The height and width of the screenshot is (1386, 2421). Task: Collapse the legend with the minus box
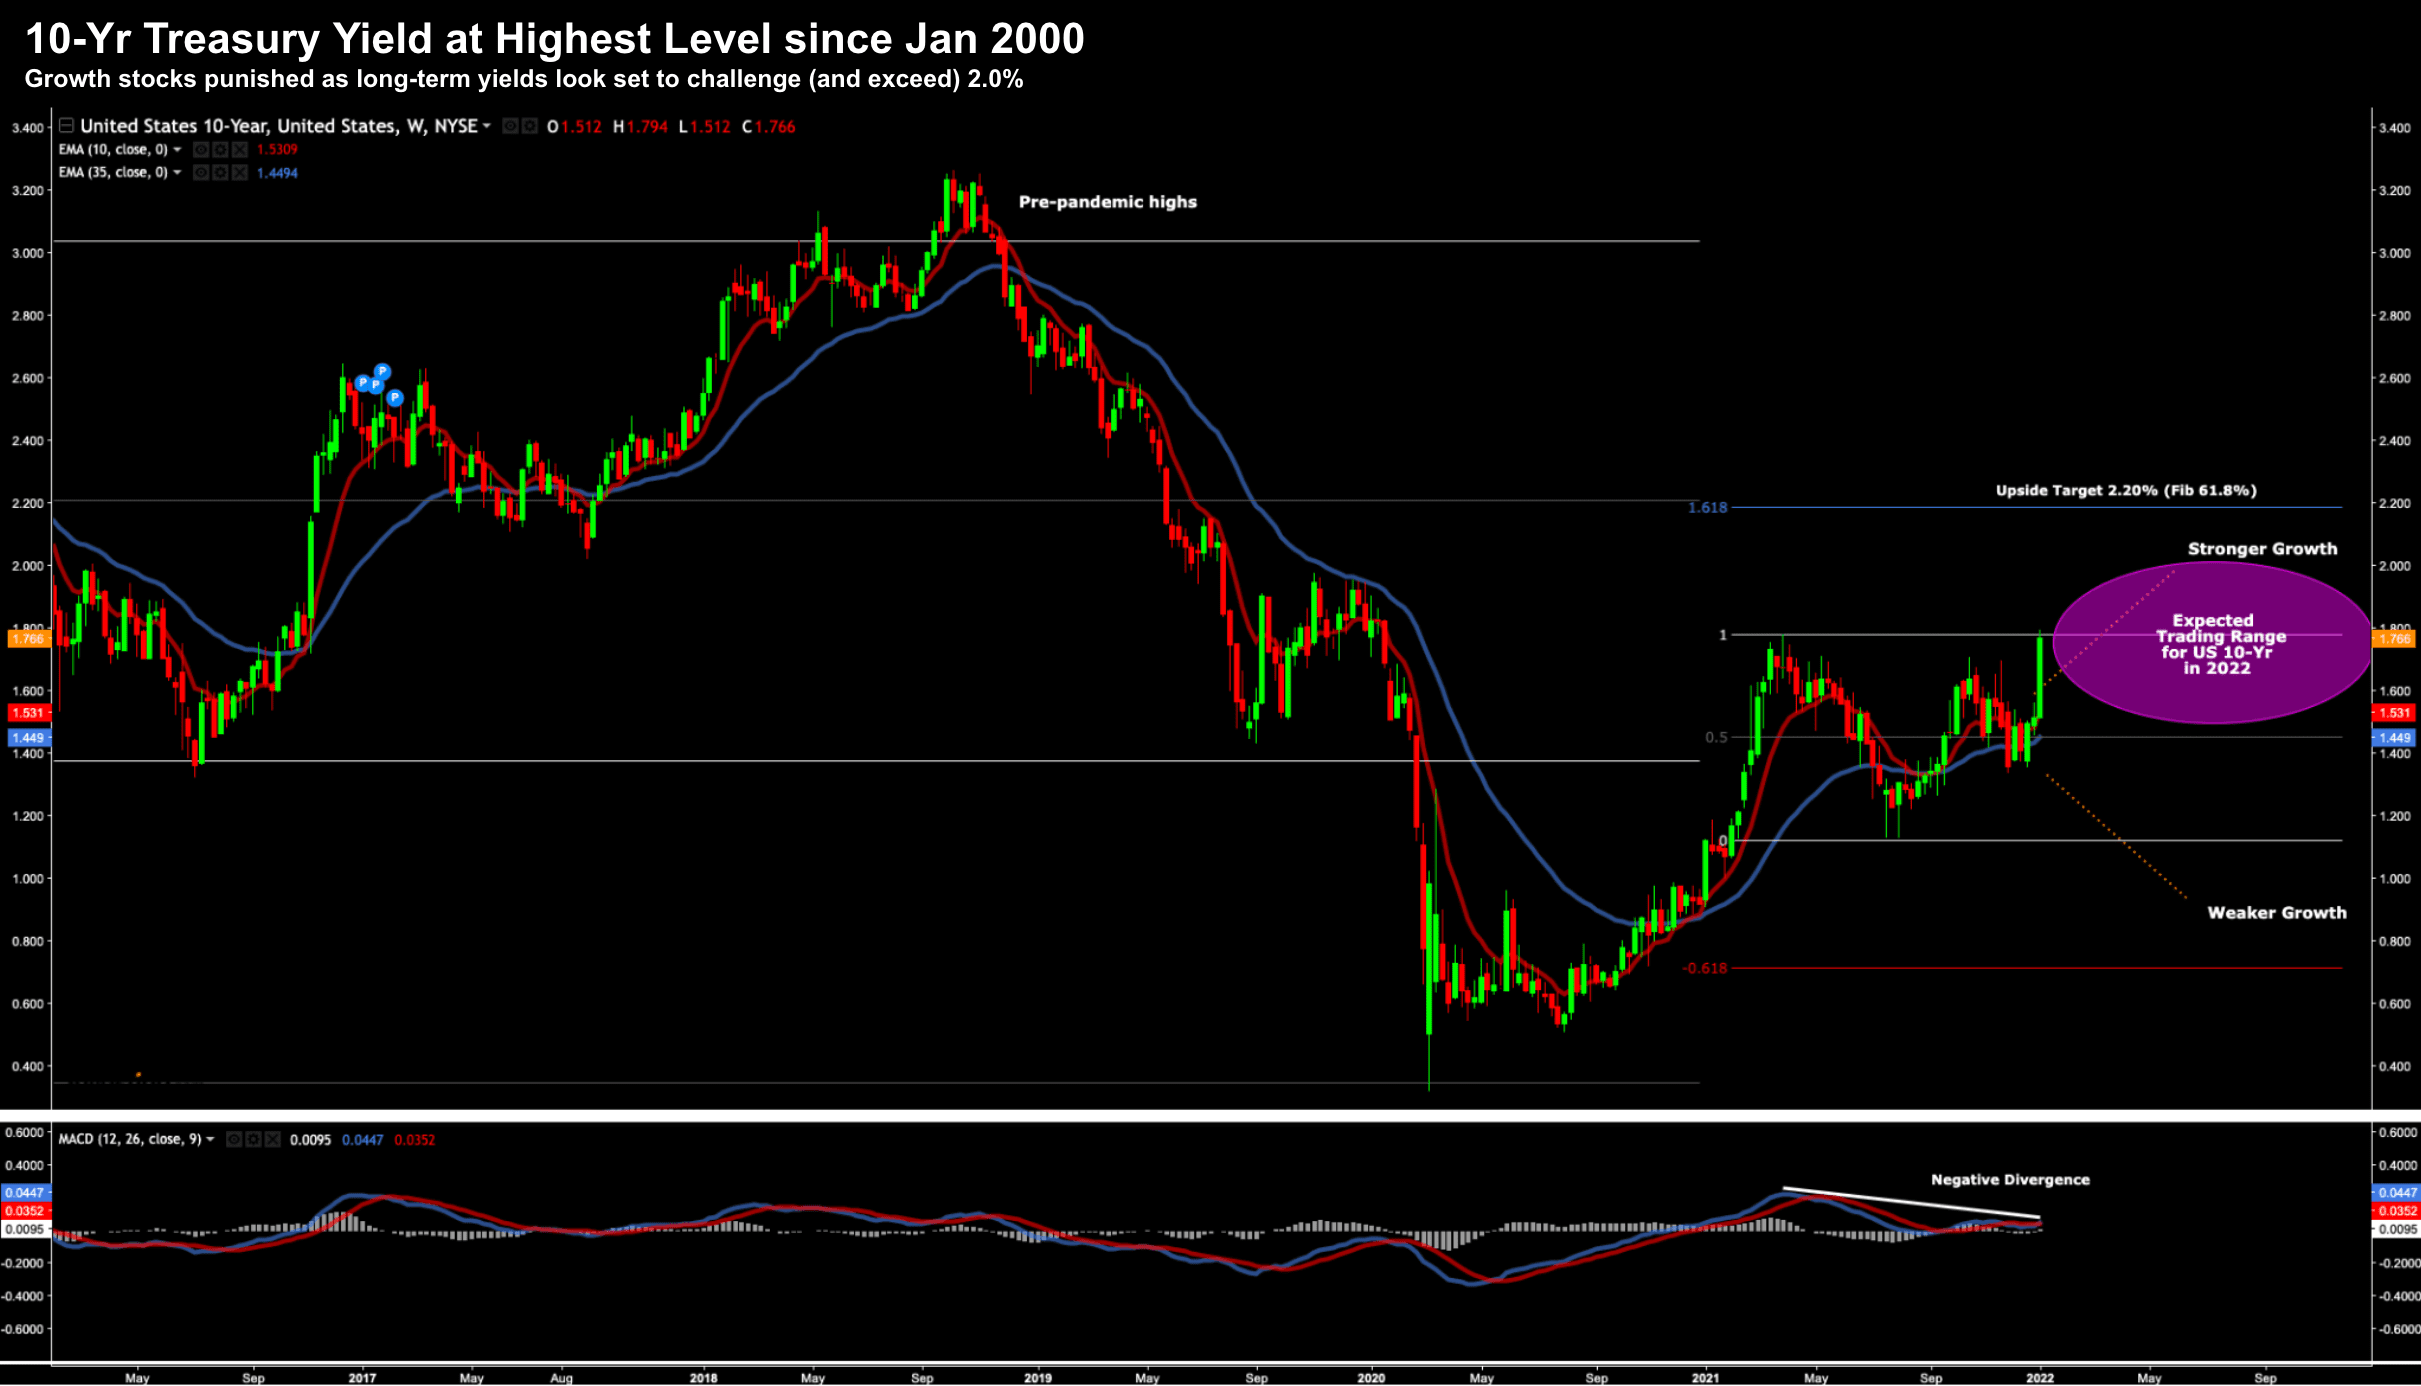click(x=66, y=125)
